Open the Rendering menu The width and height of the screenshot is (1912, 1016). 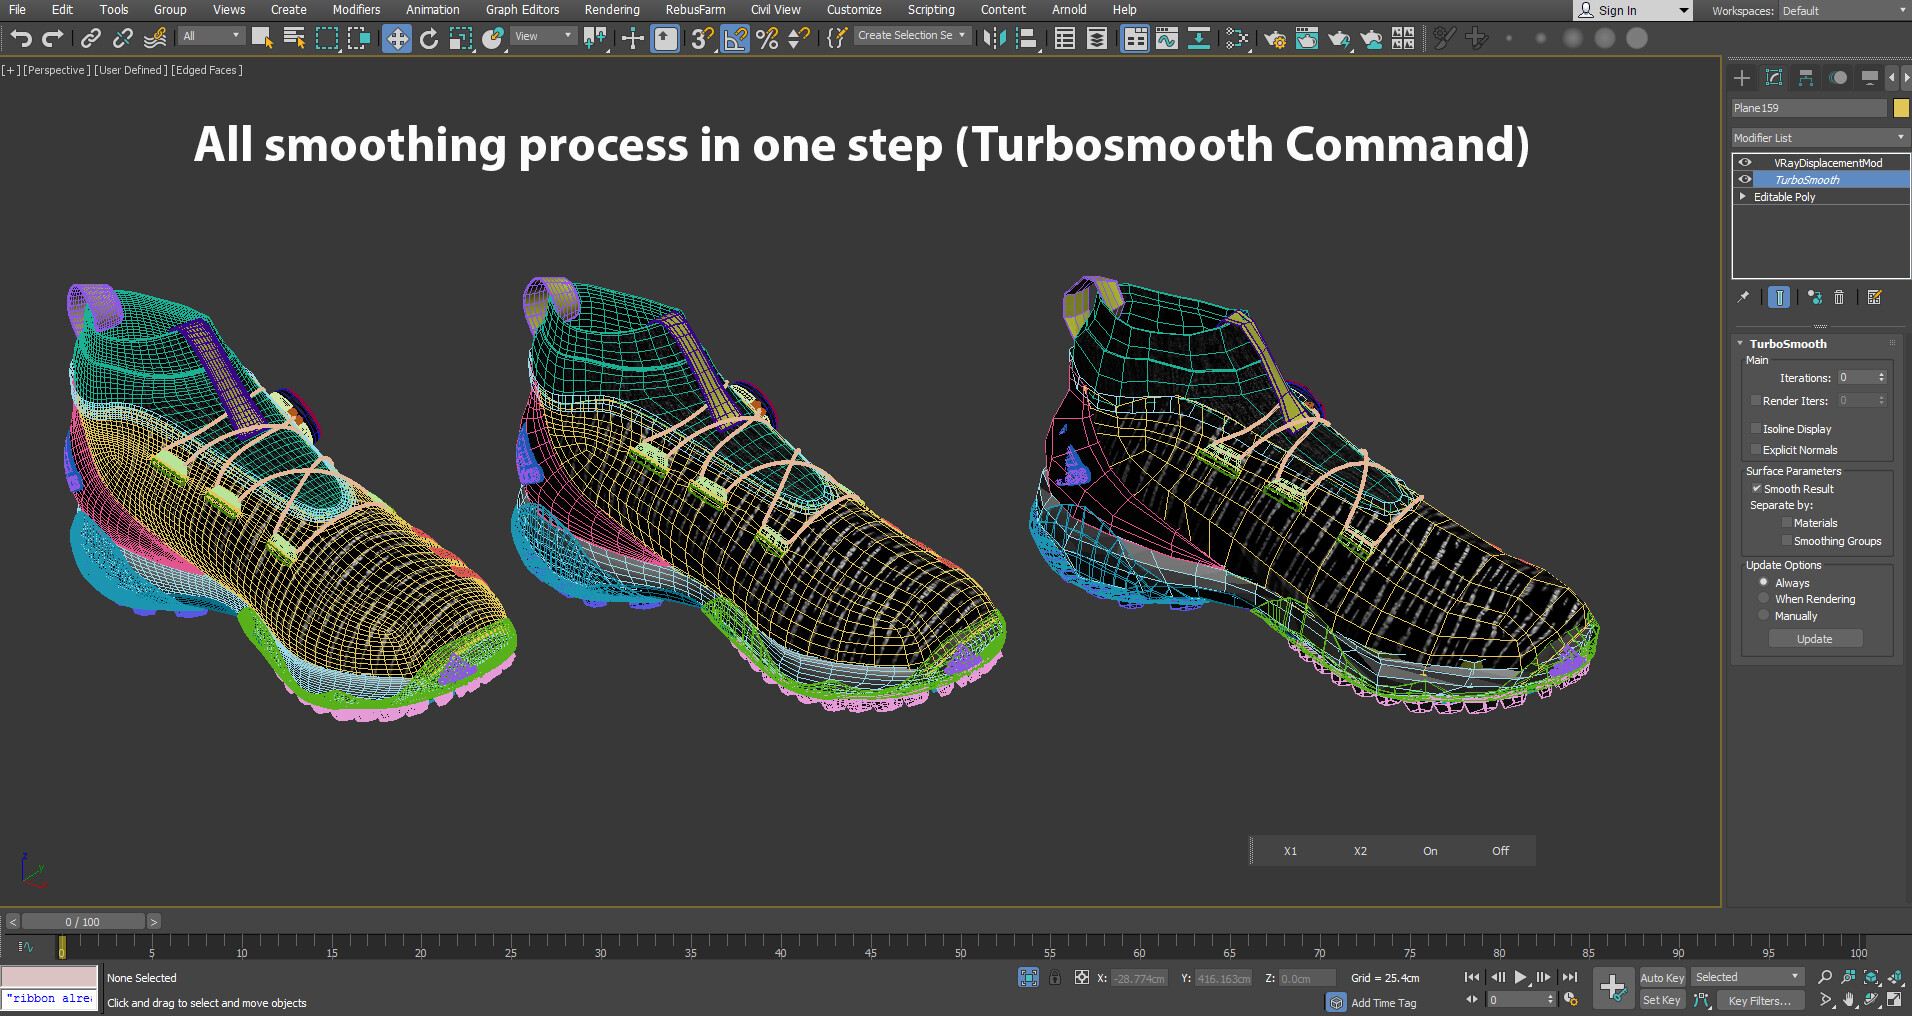point(611,9)
